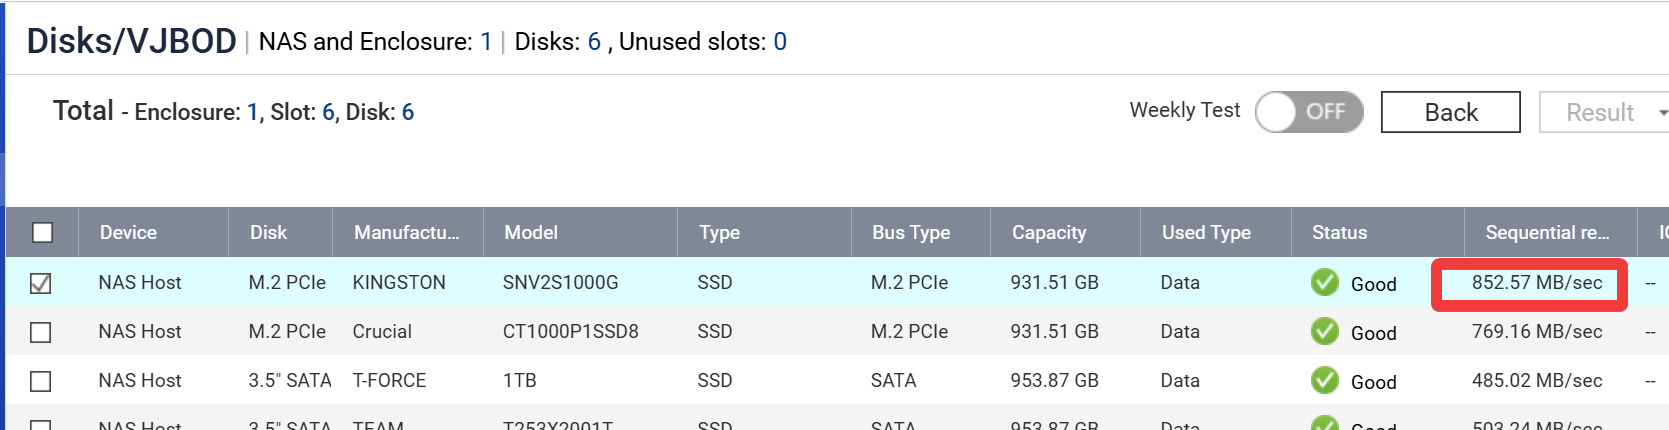The height and width of the screenshot is (430, 1669).
Task: Click the 769.16 MB/sec speed value
Action: click(x=1536, y=332)
